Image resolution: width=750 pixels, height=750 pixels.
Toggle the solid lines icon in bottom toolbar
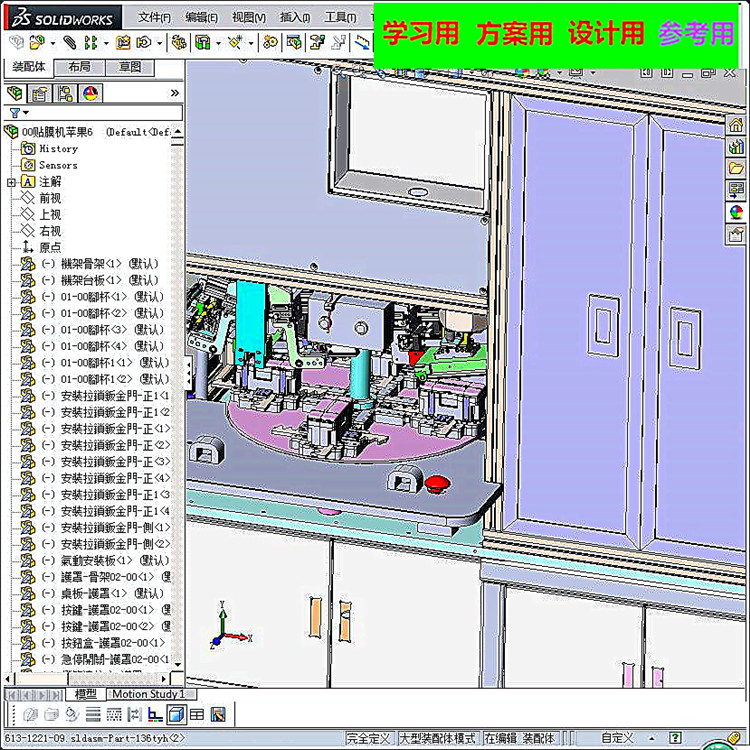coord(93,715)
